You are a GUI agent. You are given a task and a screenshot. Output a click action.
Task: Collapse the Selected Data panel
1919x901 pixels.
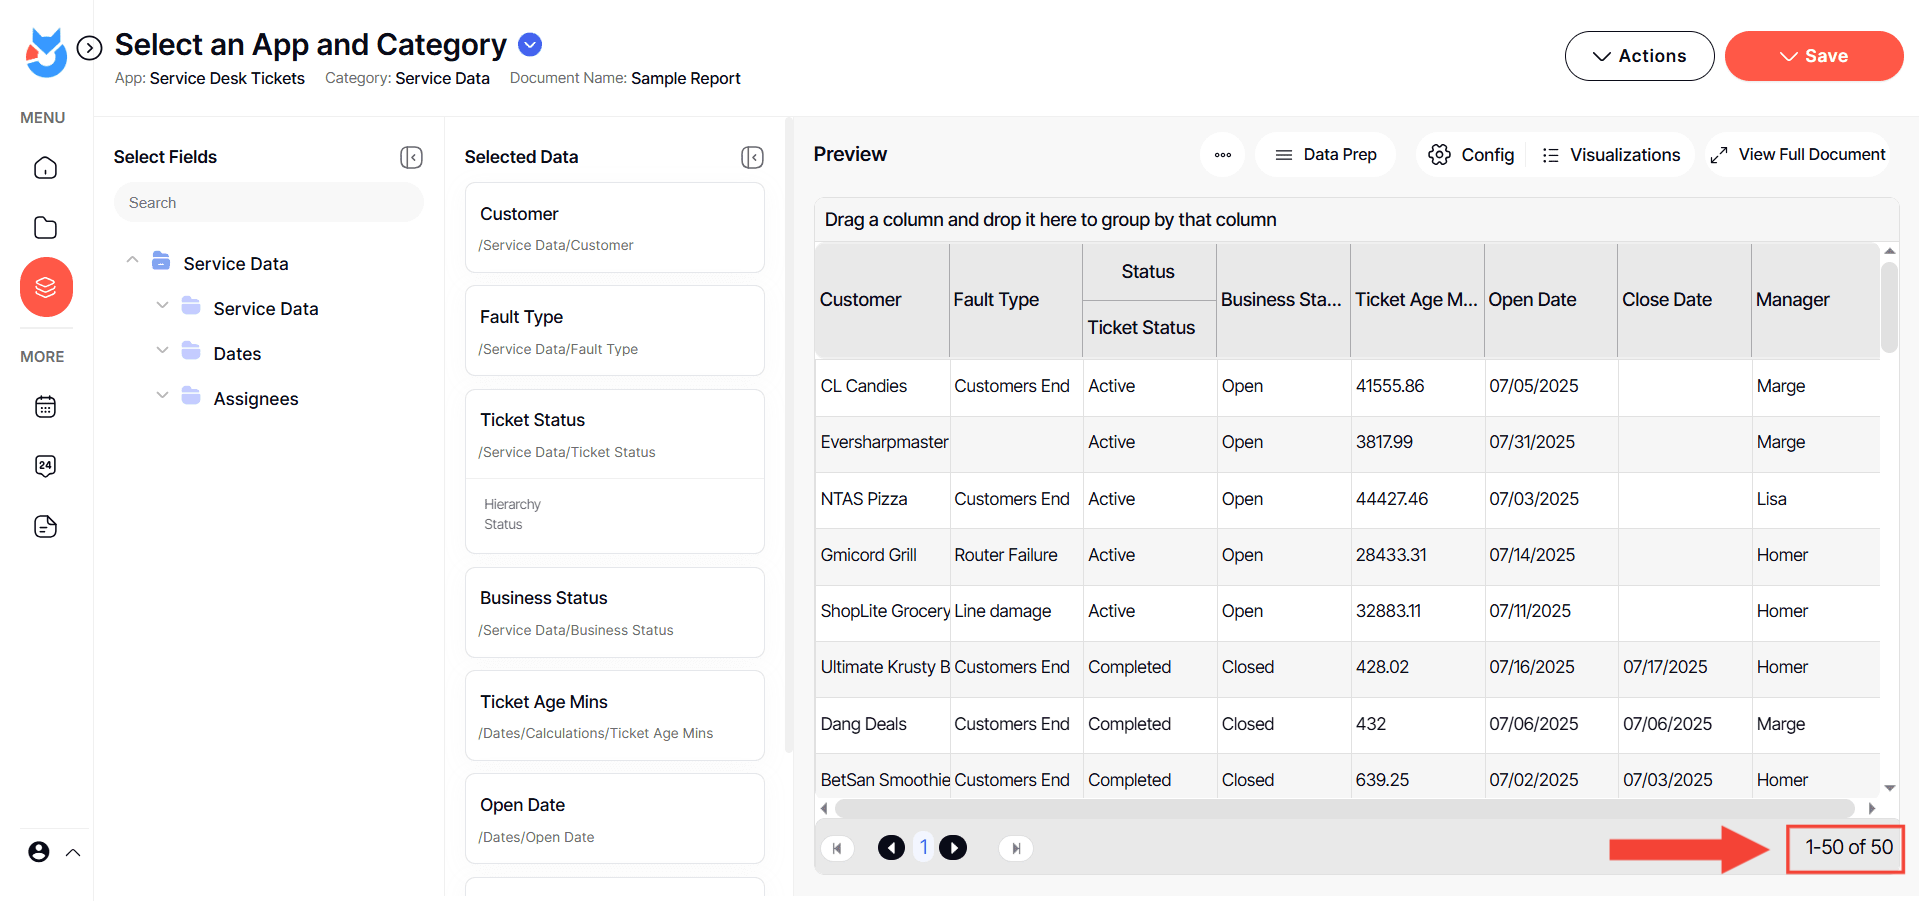point(752,157)
